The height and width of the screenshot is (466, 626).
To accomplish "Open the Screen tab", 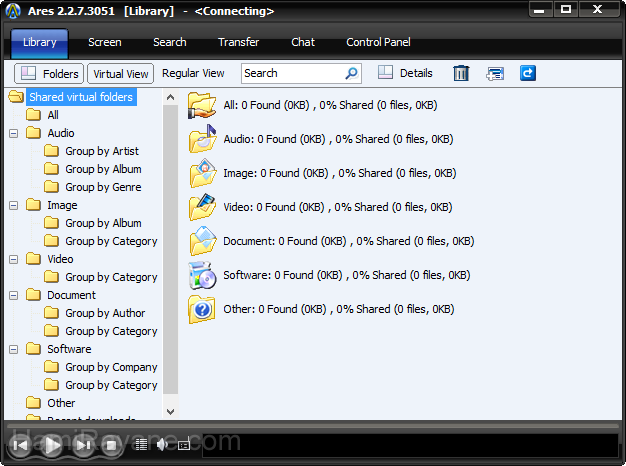I will 105,42.
